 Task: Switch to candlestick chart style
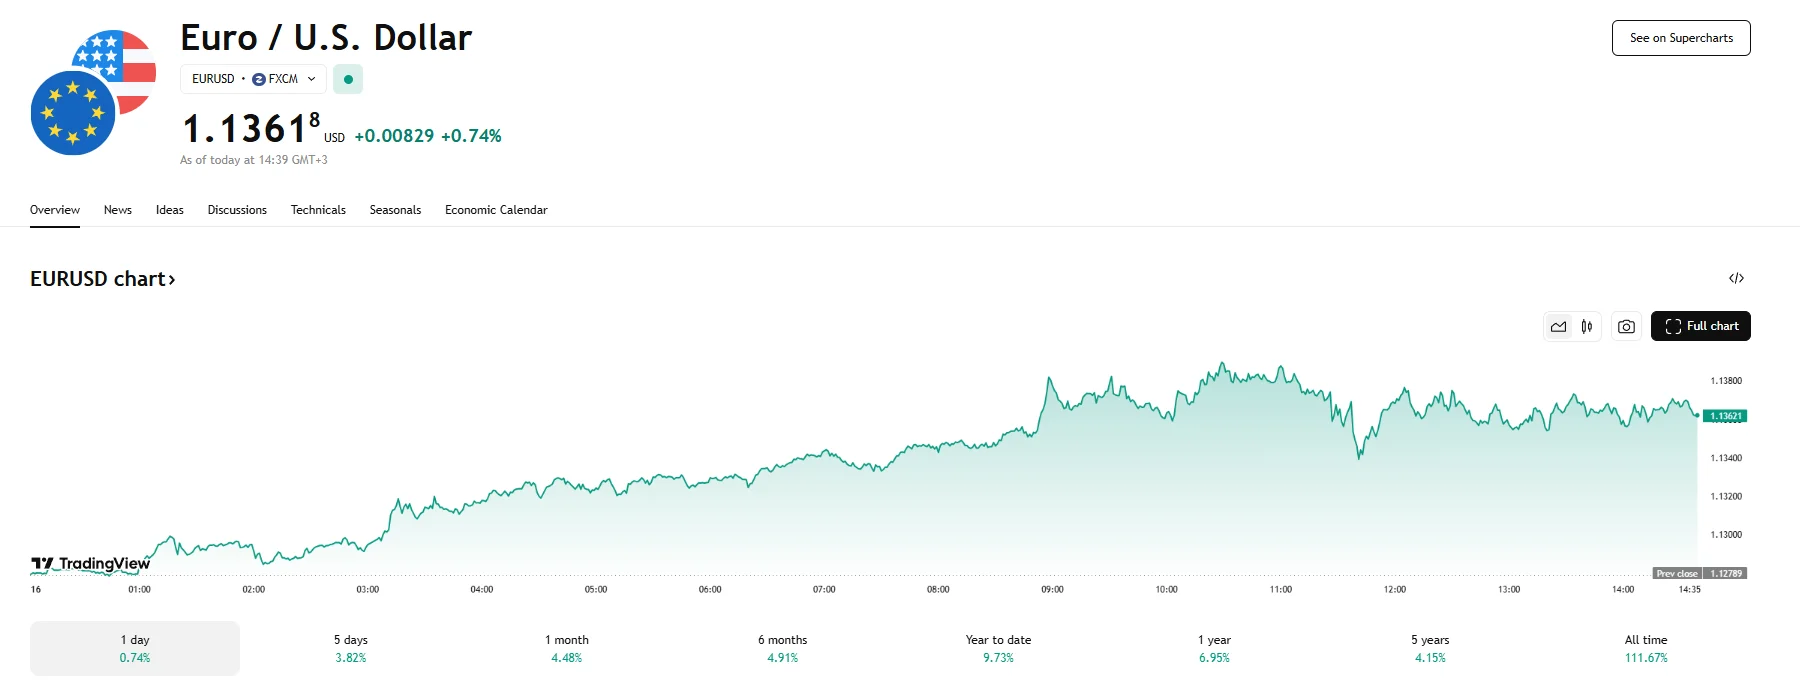point(1587,327)
